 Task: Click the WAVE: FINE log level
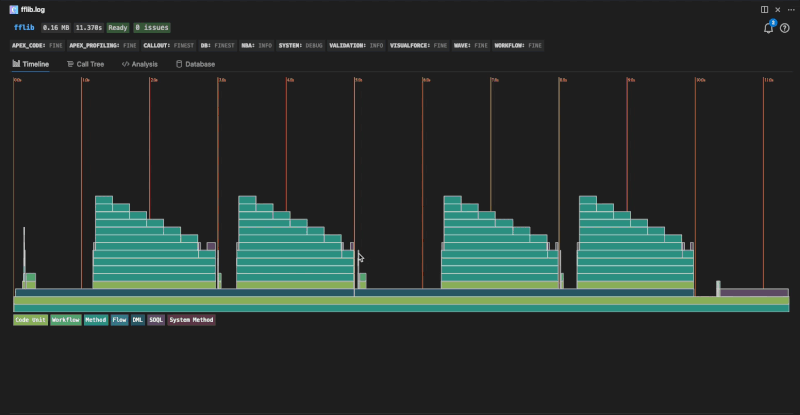click(470, 45)
